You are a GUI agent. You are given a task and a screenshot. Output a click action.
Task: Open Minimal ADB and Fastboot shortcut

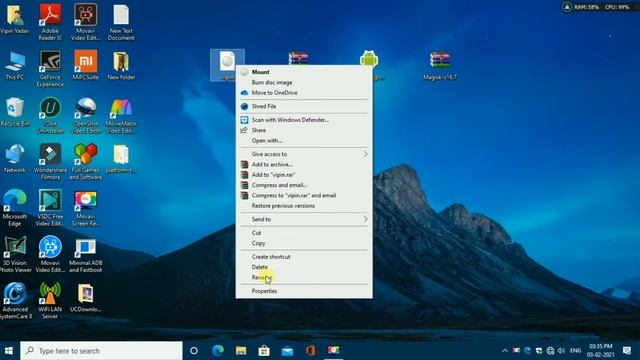coord(86,255)
